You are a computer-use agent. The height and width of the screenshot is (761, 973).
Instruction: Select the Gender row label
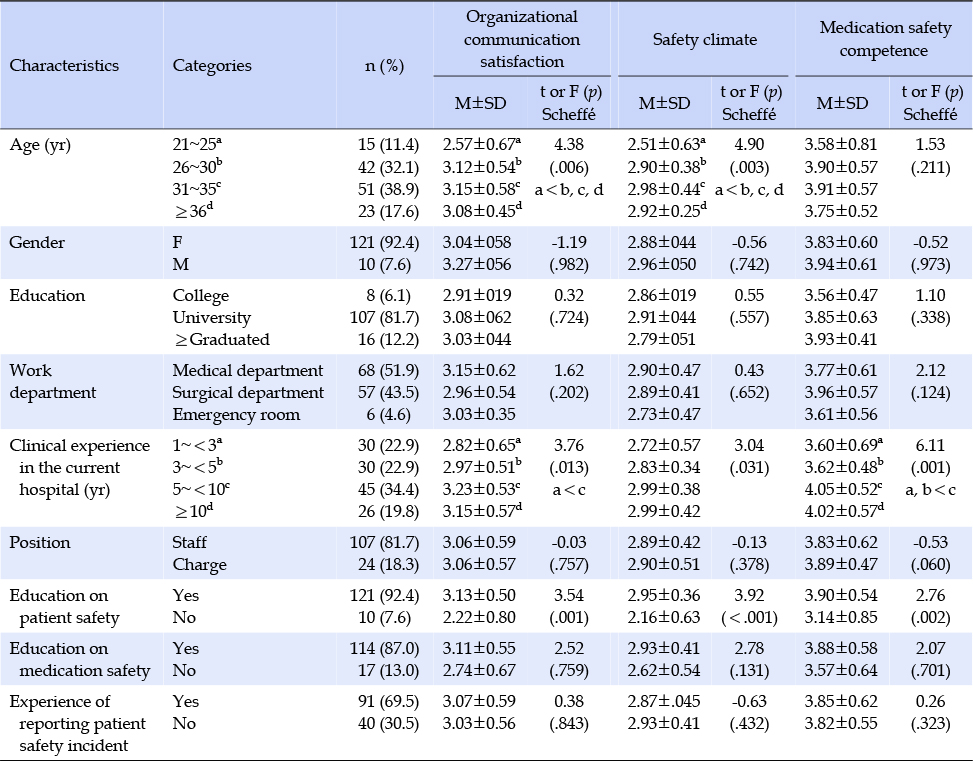35,242
